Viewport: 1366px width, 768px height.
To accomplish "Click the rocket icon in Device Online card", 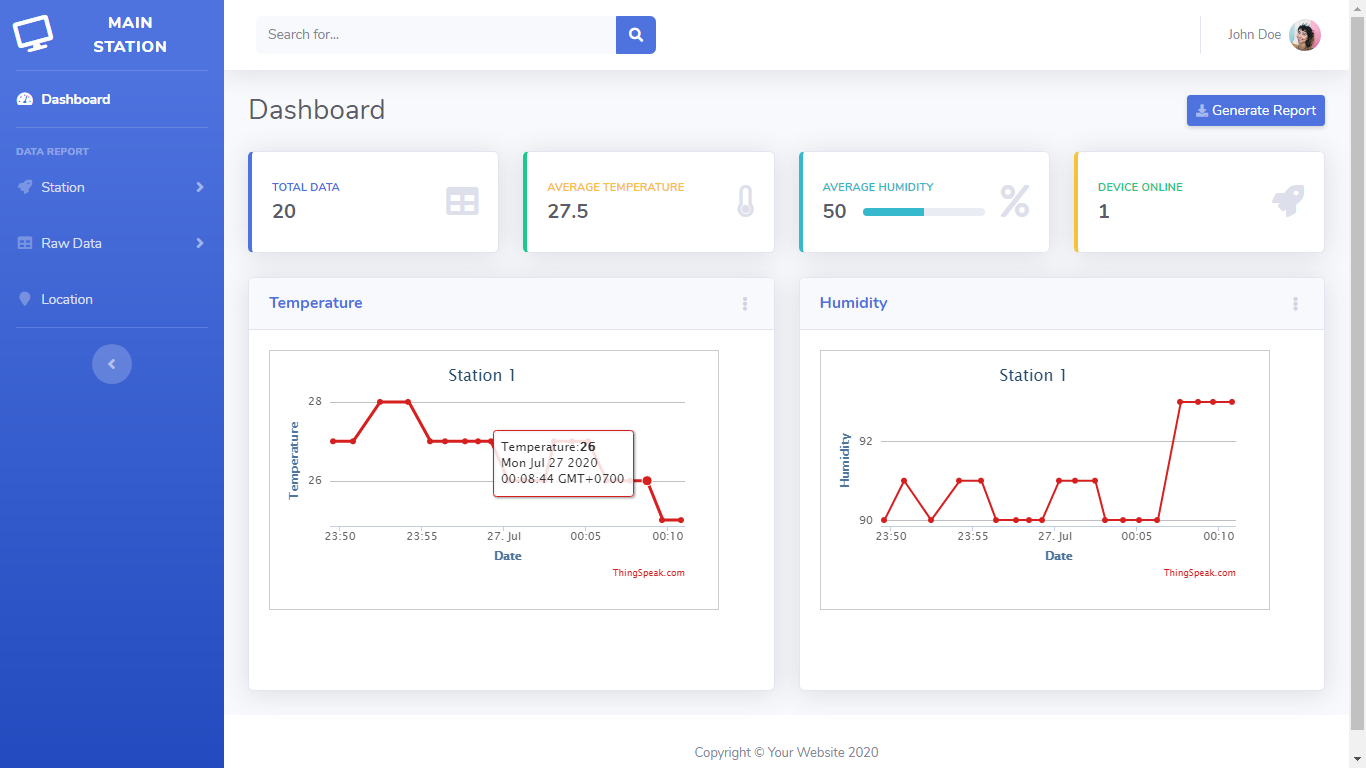I will pyautogui.click(x=1288, y=201).
